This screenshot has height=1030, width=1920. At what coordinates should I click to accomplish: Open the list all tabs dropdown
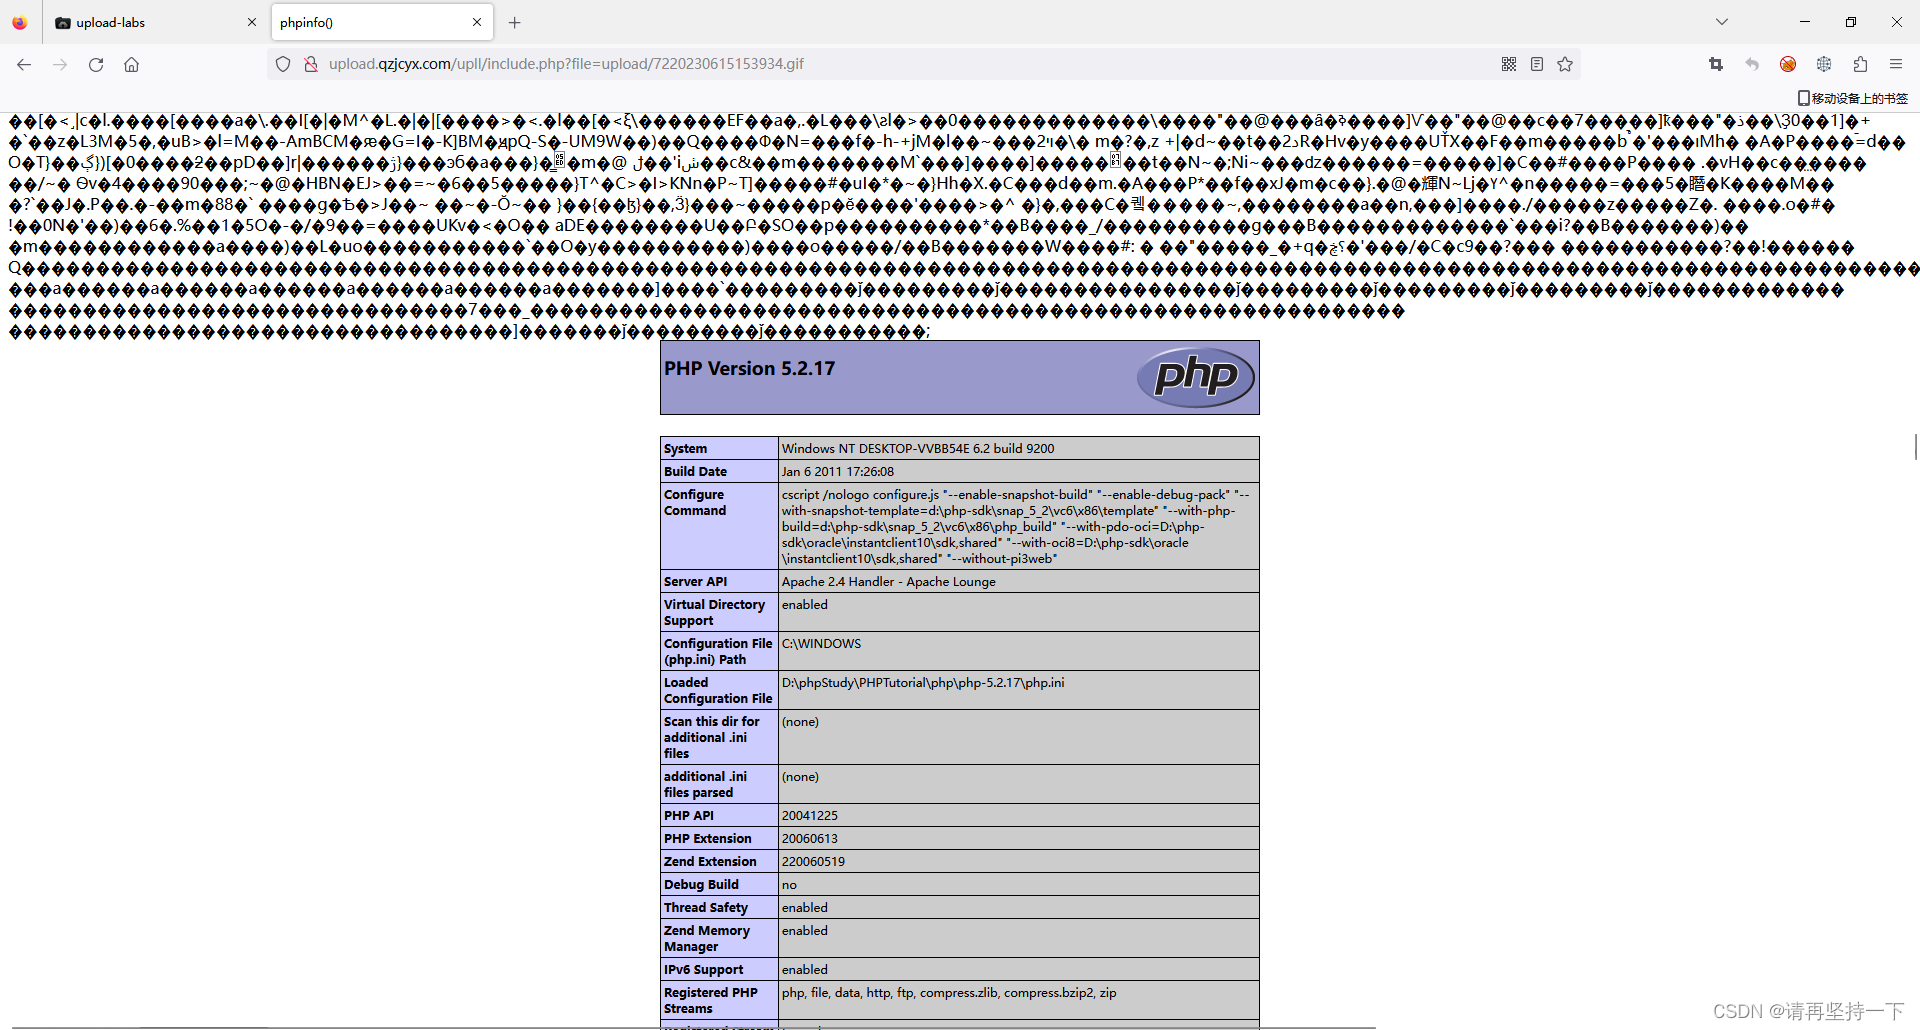point(1722,22)
